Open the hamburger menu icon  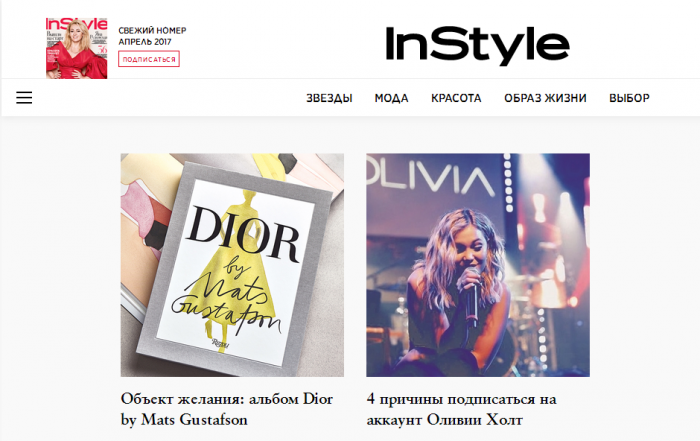(24, 97)
